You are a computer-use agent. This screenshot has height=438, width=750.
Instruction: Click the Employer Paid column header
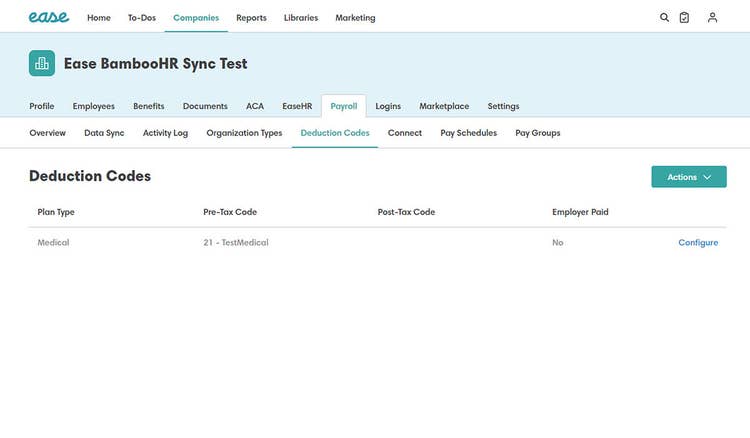tap(580, 212)
